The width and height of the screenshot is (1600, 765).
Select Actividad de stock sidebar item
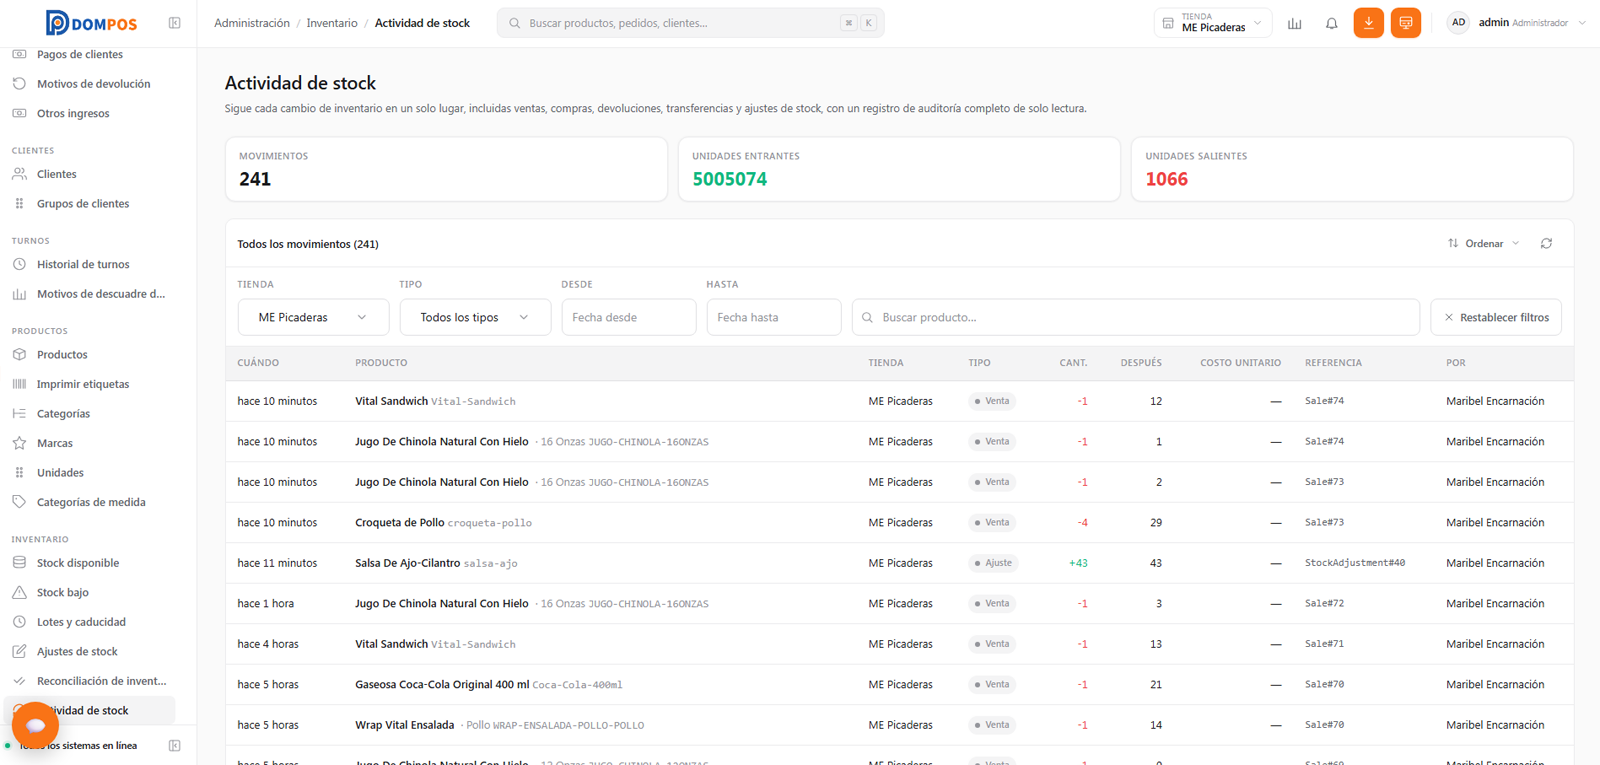coord(89,710)
